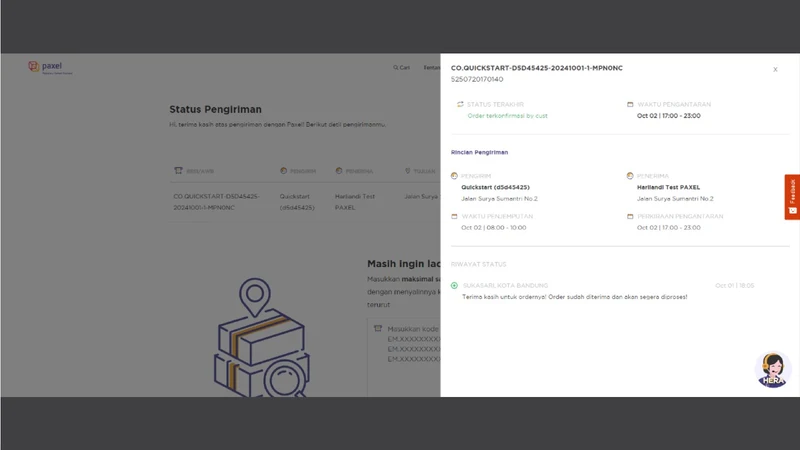Click recipient 'Harliandi Test PAXEL' in panel

(668, 187)
